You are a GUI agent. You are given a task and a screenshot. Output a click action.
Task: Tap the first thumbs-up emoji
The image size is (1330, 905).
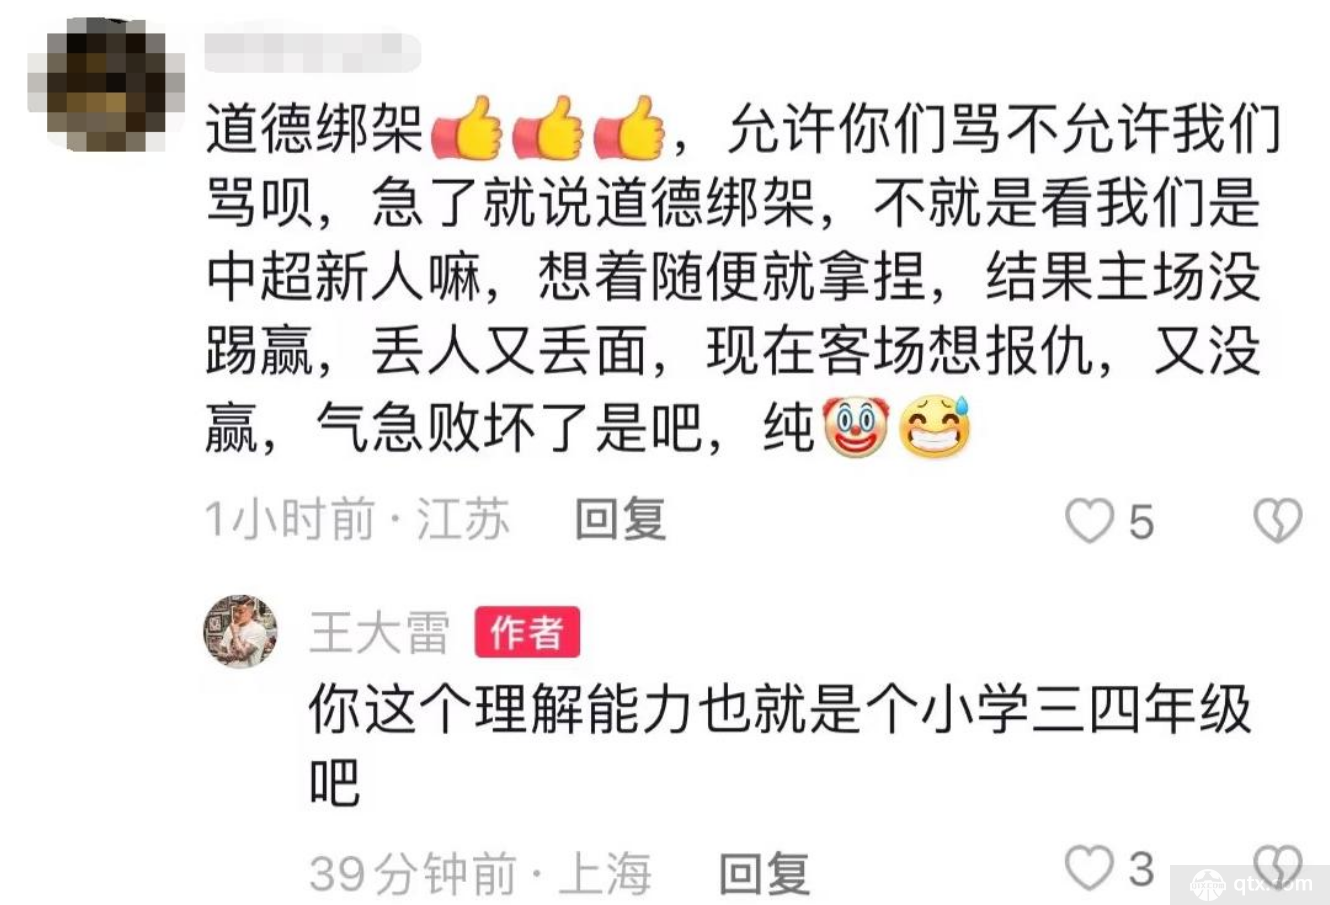[x=466, y=128]
